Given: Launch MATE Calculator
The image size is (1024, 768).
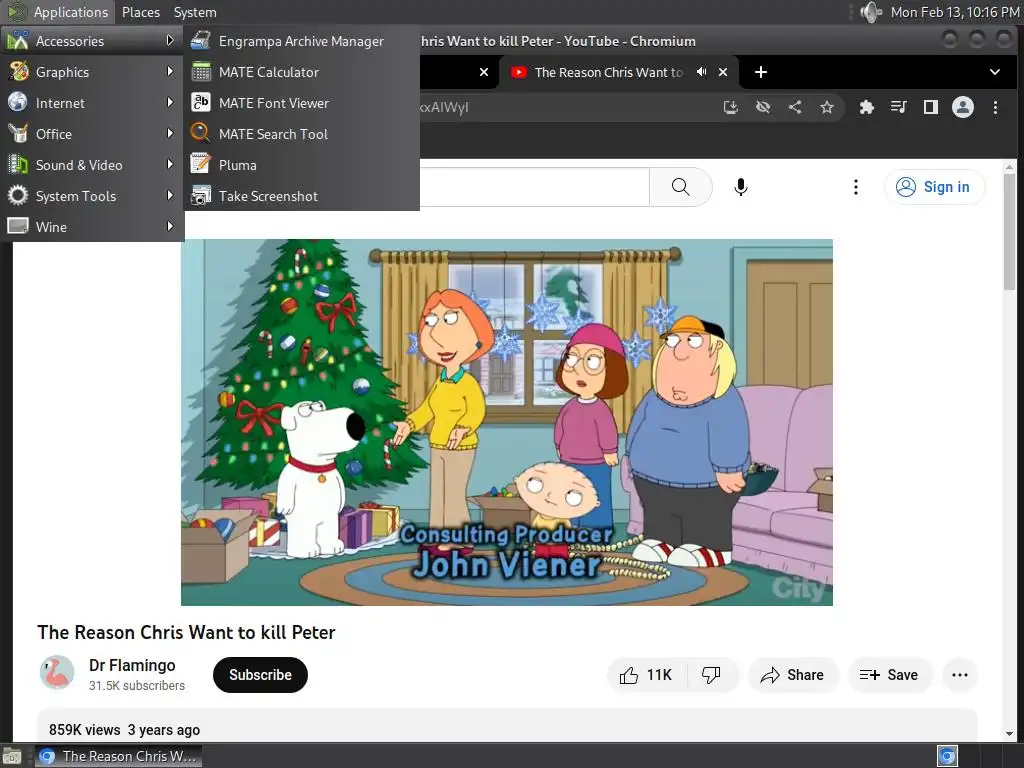Looking at the screenshot, I should 301,72.
